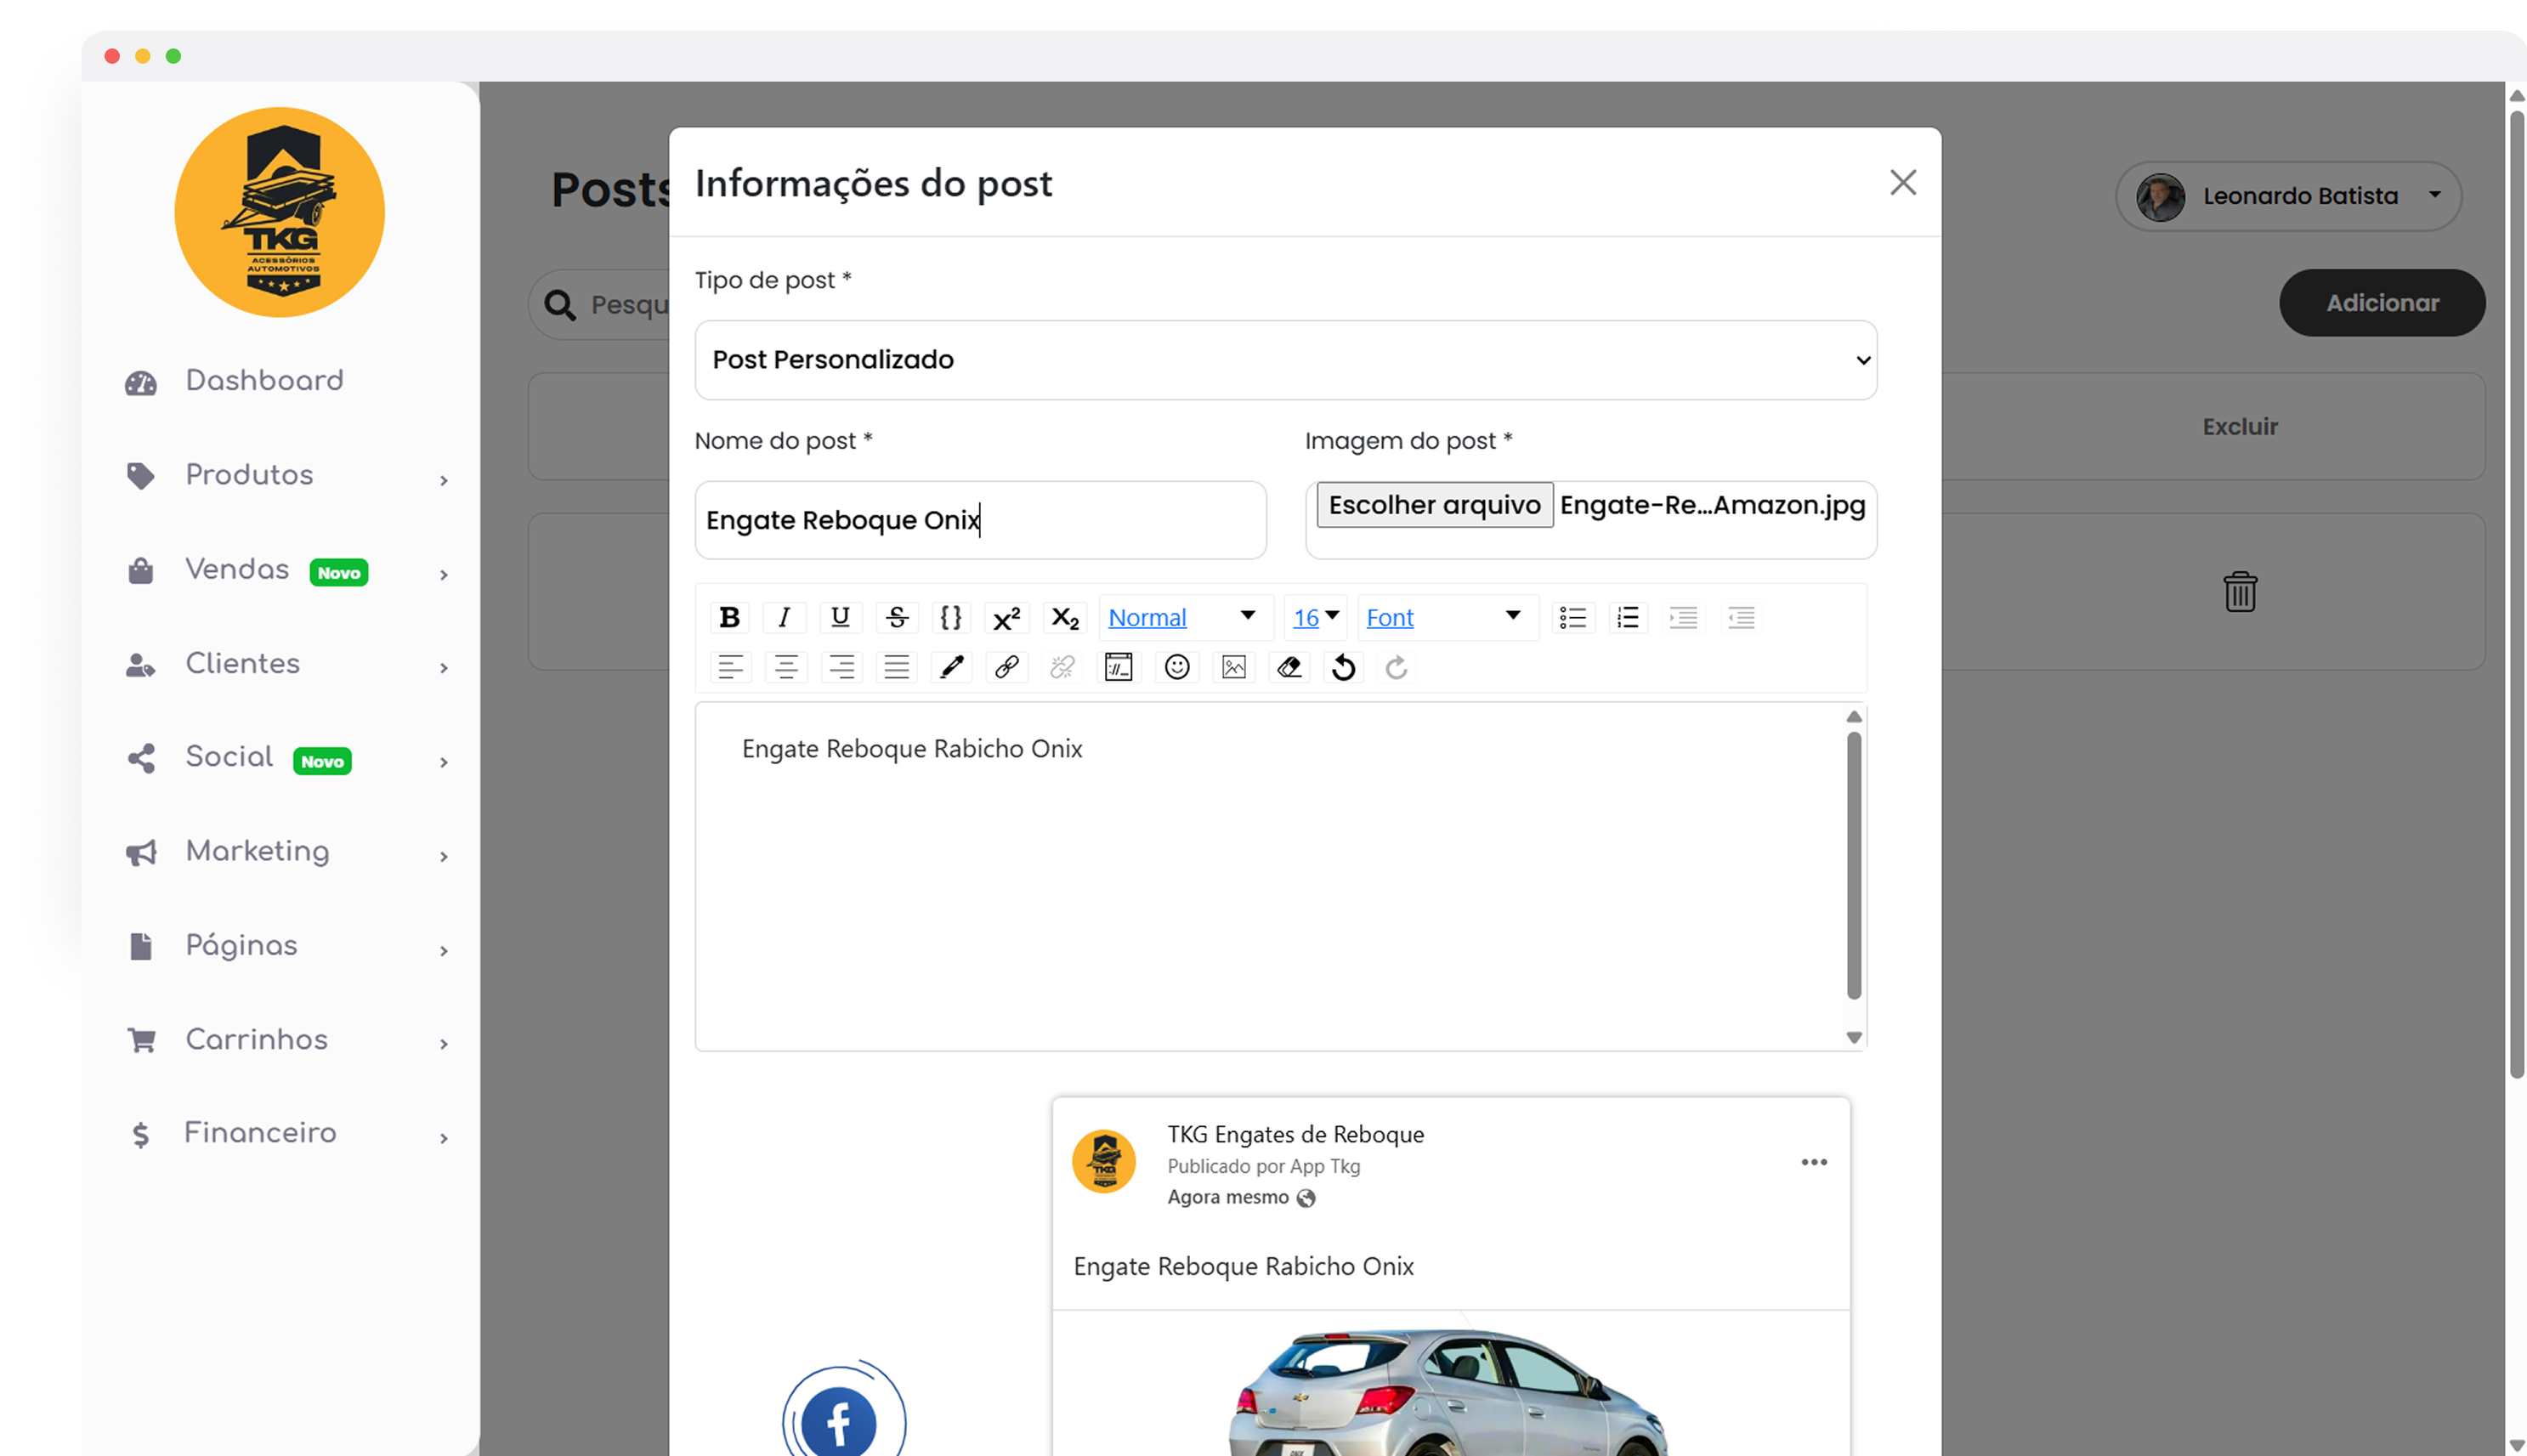2527x1456 pixels.
Task: Redo editor change
Action: (1397, 667)
